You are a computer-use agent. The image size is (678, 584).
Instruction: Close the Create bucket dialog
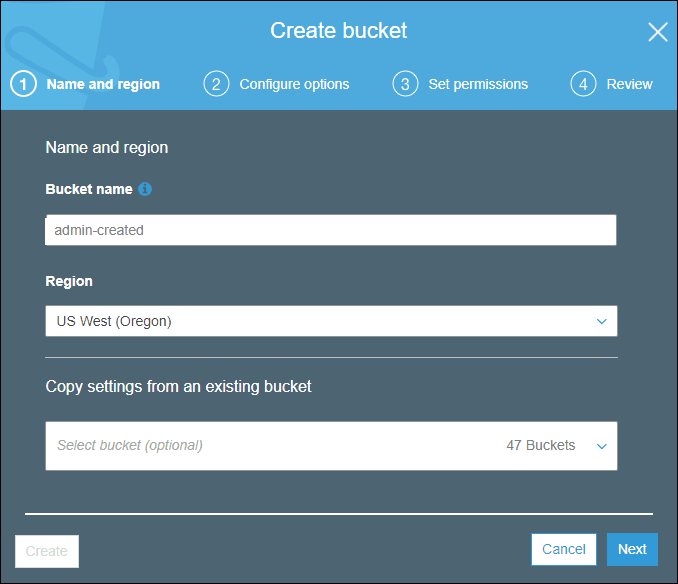[x=657, y=32]
